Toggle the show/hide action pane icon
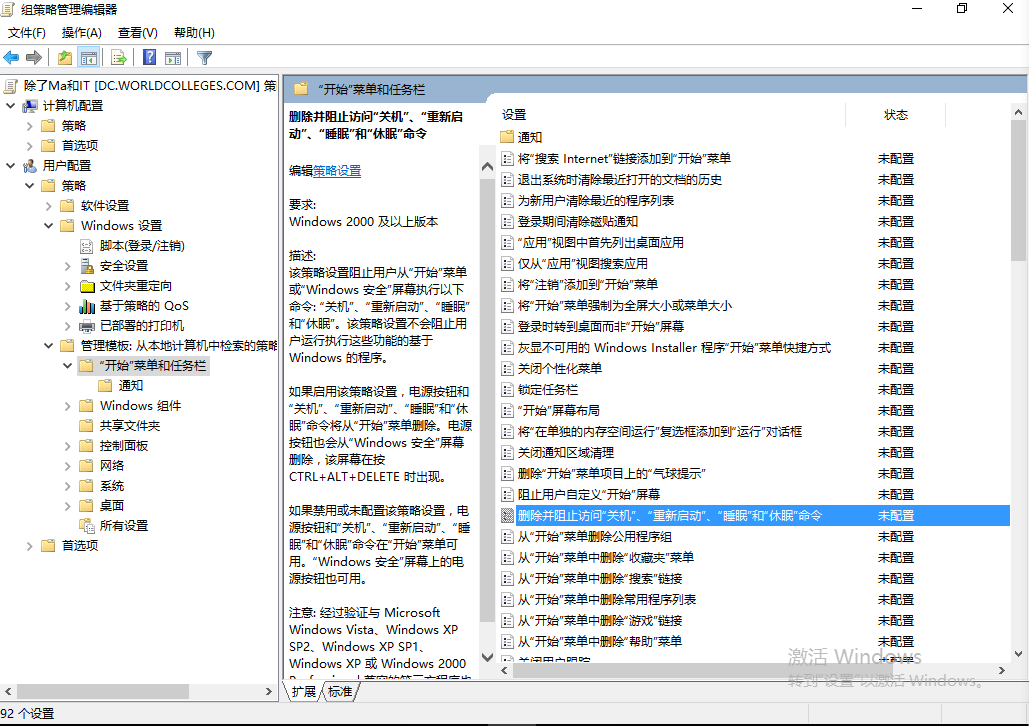 173,57
